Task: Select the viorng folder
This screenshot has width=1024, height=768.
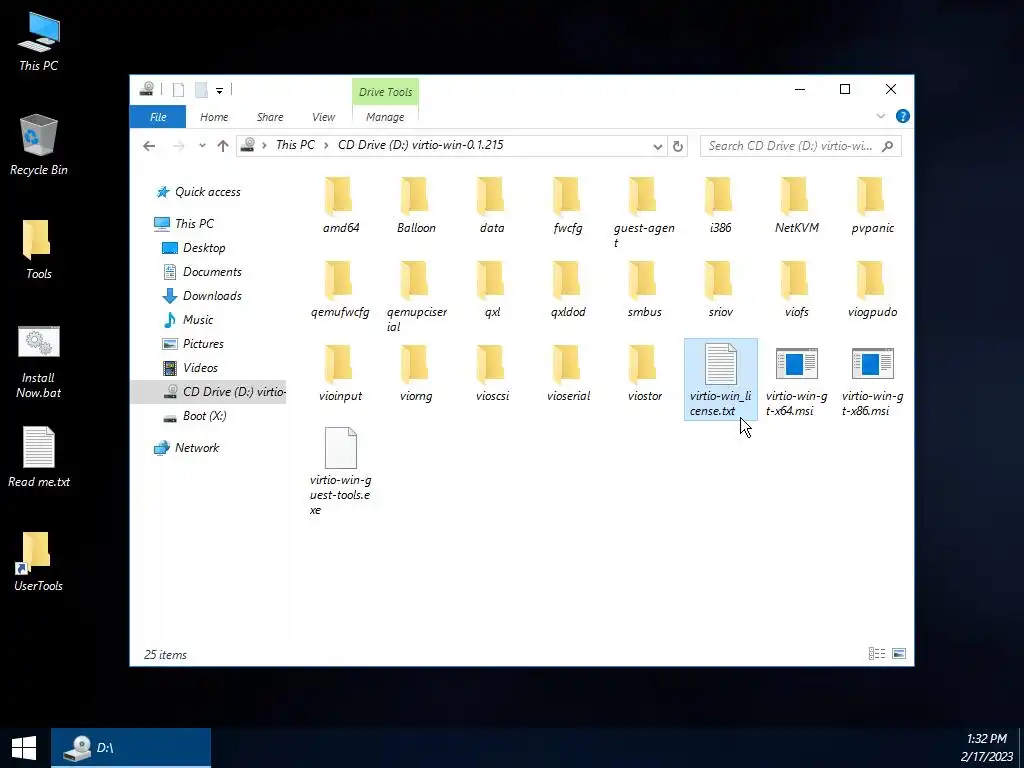Action: (x=416, y=373)
